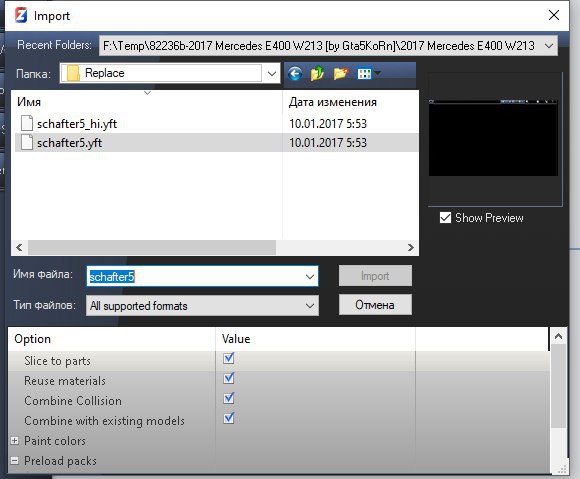The image size is (580, 479).
Task: Expand the Paint colors group
Action: pos(15,441)
